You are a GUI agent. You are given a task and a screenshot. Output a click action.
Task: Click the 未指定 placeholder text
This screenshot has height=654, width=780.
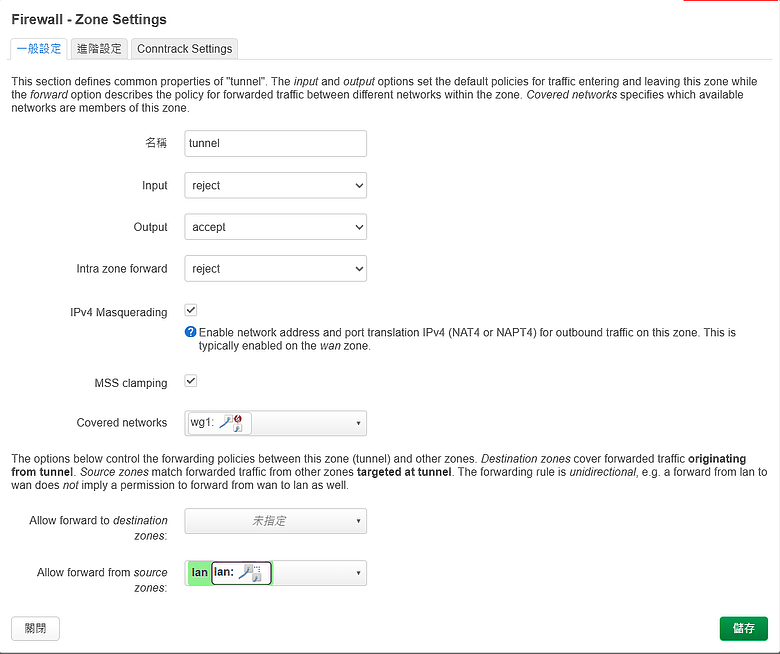[269, 521]
